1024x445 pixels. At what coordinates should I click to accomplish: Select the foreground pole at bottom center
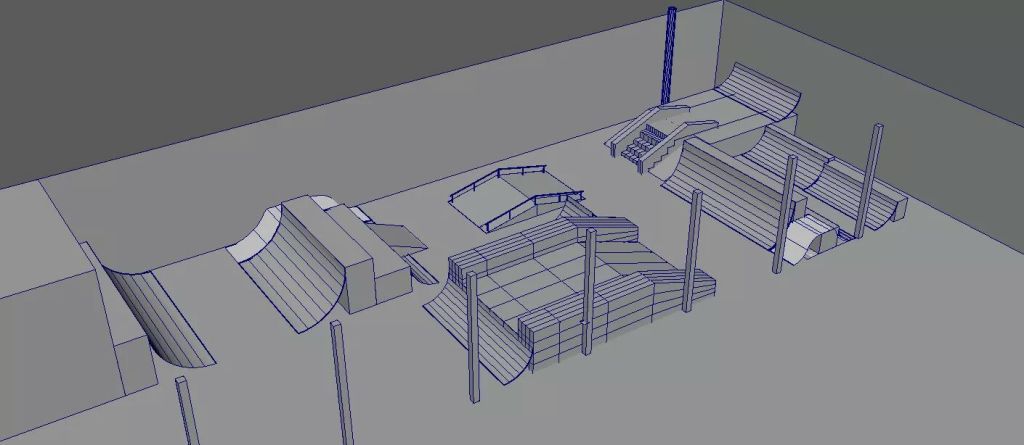[x=342, y=385]
